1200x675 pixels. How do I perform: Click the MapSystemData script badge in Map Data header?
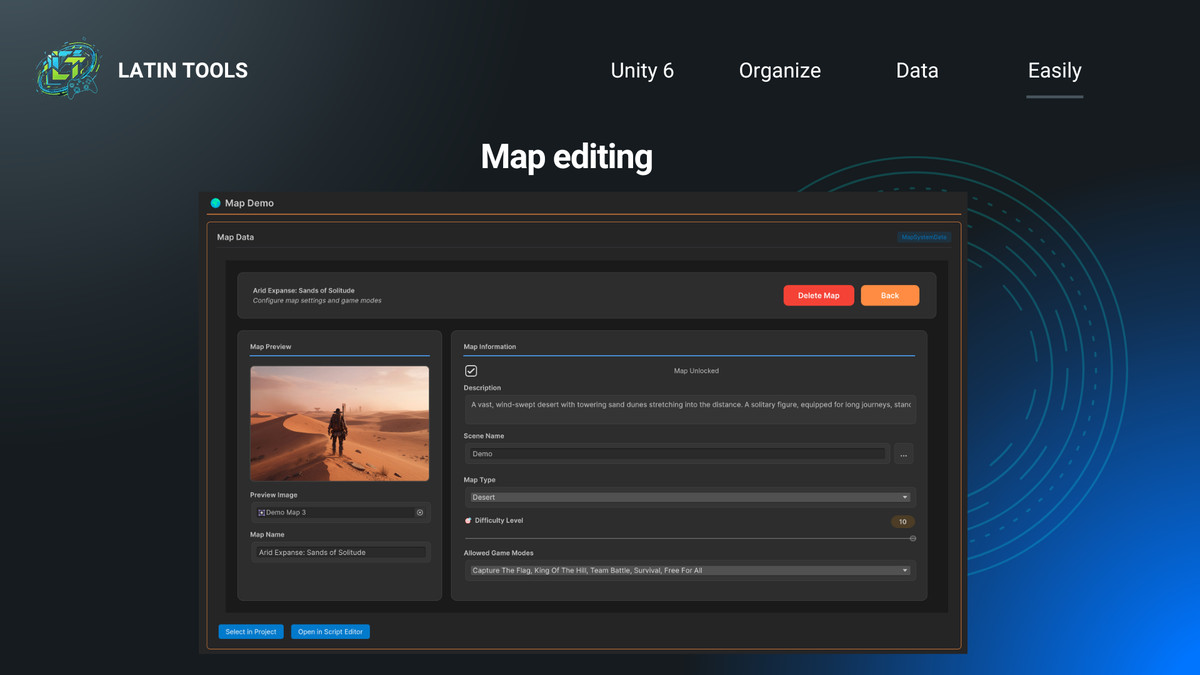point(923,237)
